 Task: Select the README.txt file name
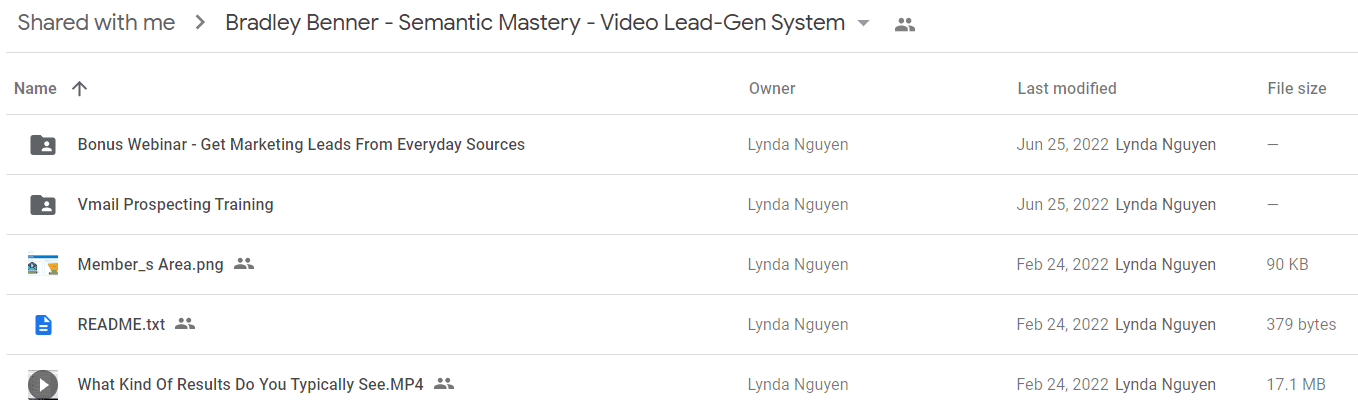point(121,324)
